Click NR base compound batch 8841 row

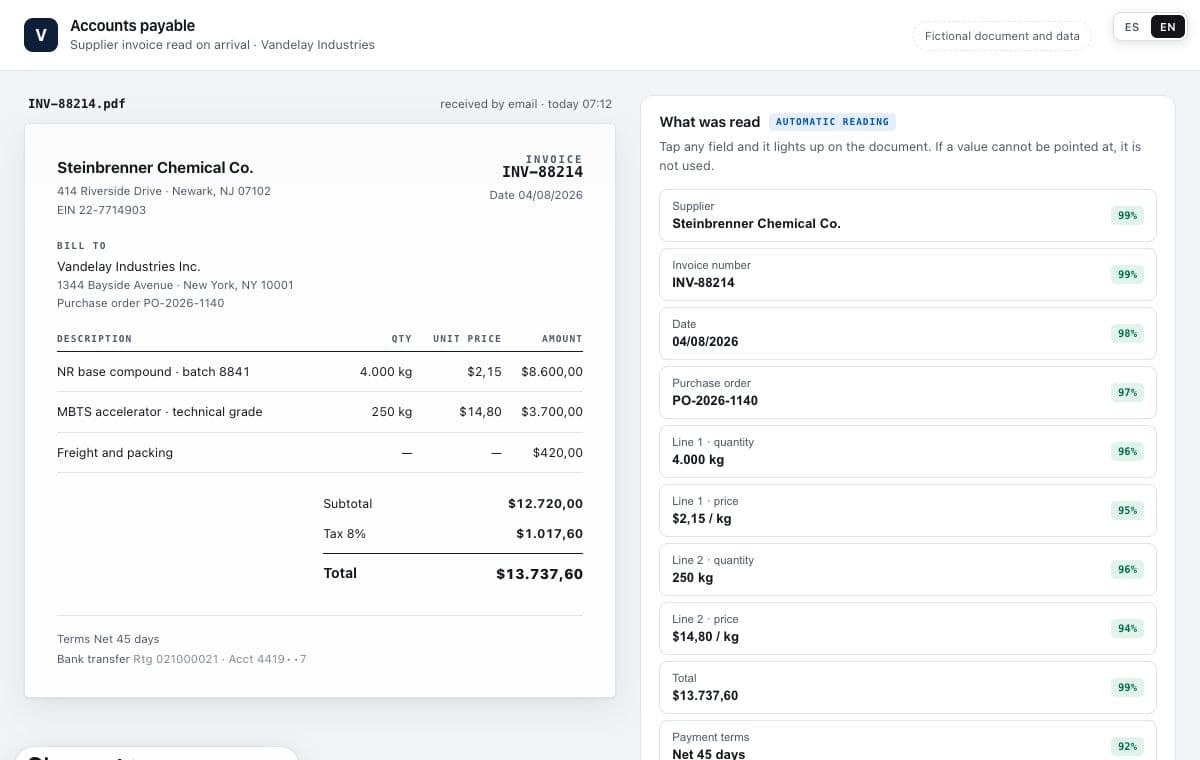click(x=320, y=371)
